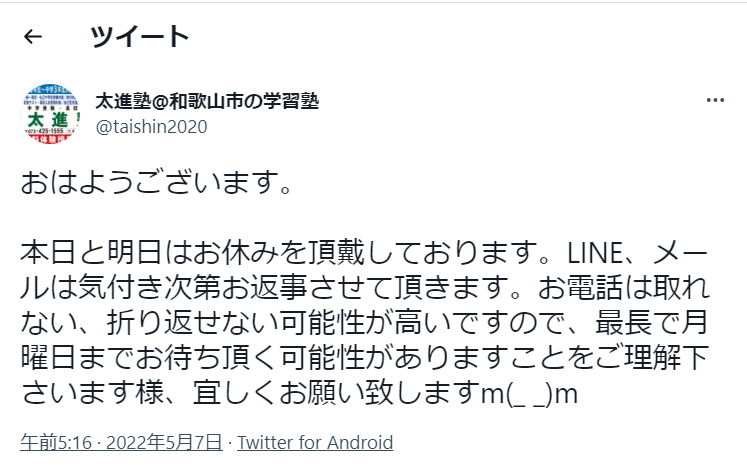The image size is (747, 471).
Task: Open the Twitter for Android source link
Action: (315, 442)
